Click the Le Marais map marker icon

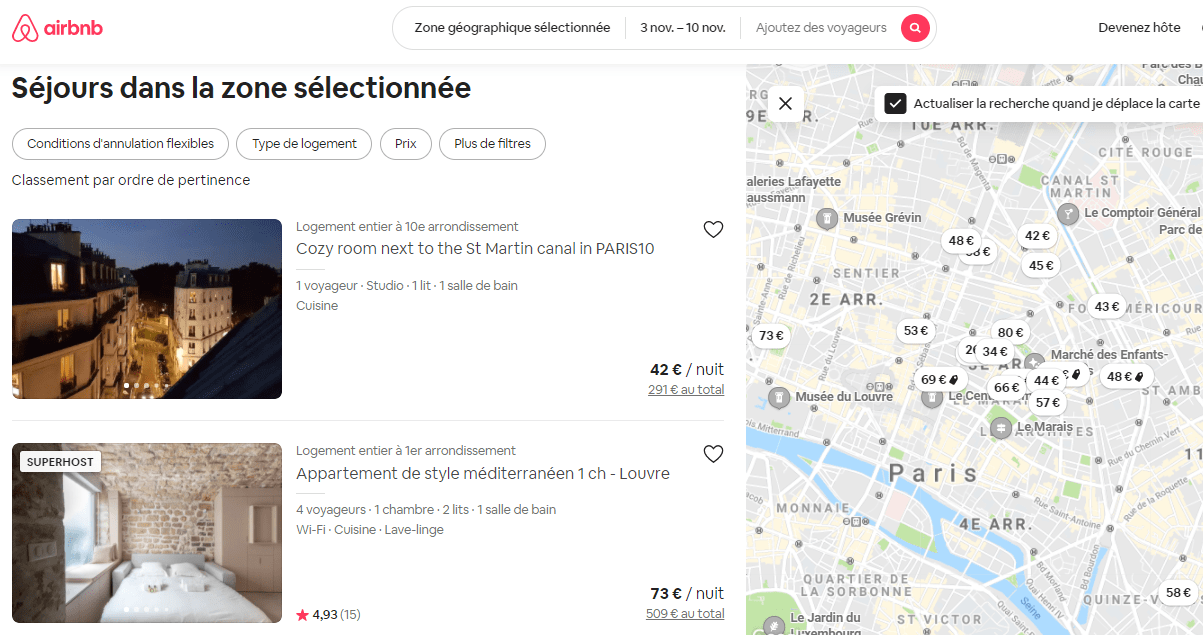click(x=1000, y=427)
